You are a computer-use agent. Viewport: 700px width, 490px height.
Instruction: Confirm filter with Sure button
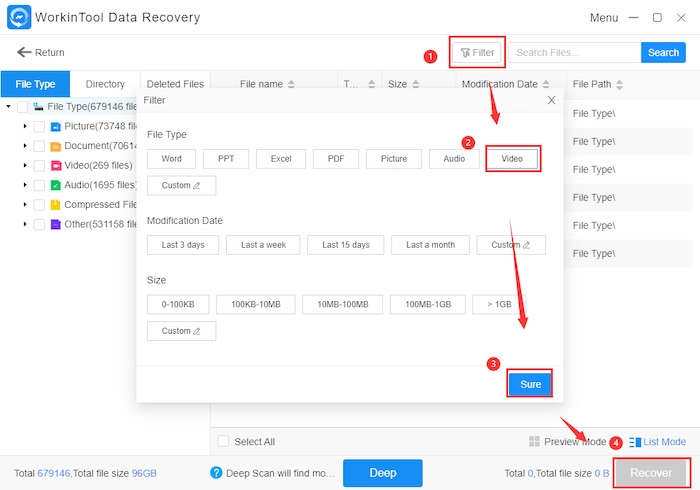pos(529,383)
